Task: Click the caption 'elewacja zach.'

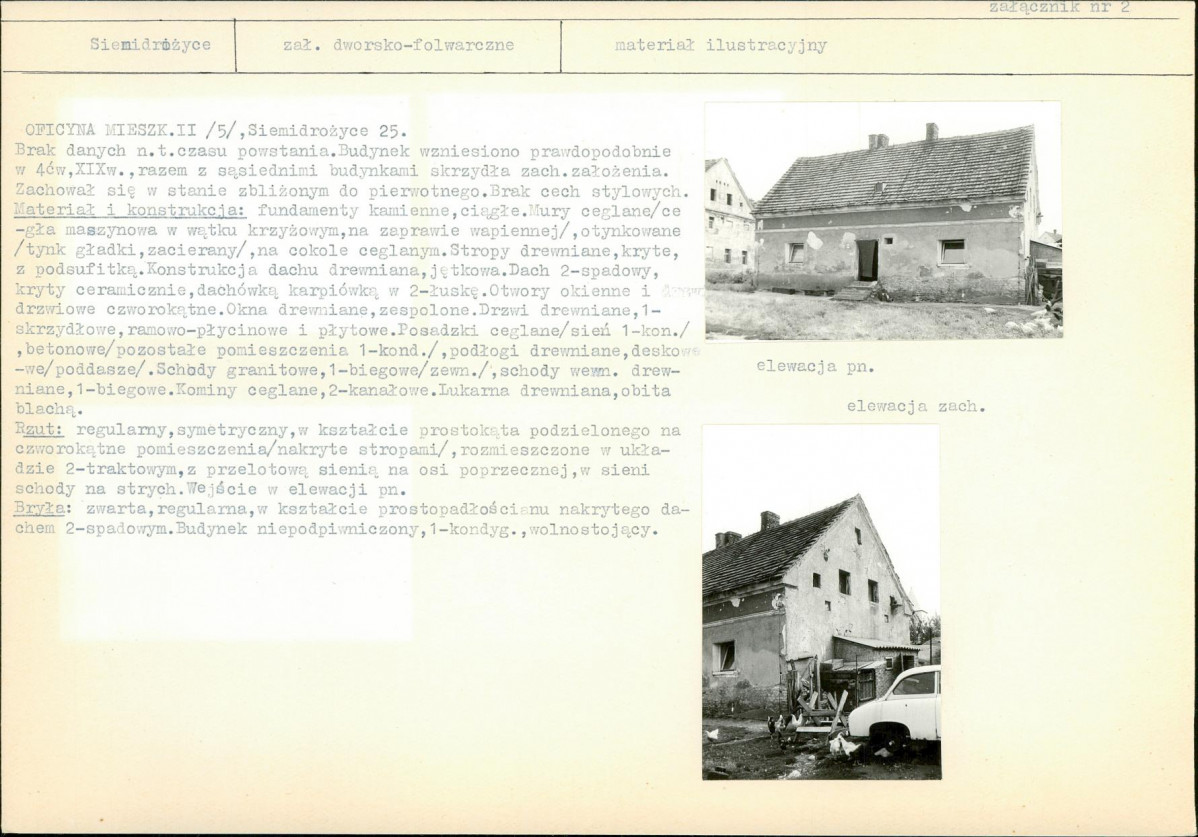Action: point(916,407)
